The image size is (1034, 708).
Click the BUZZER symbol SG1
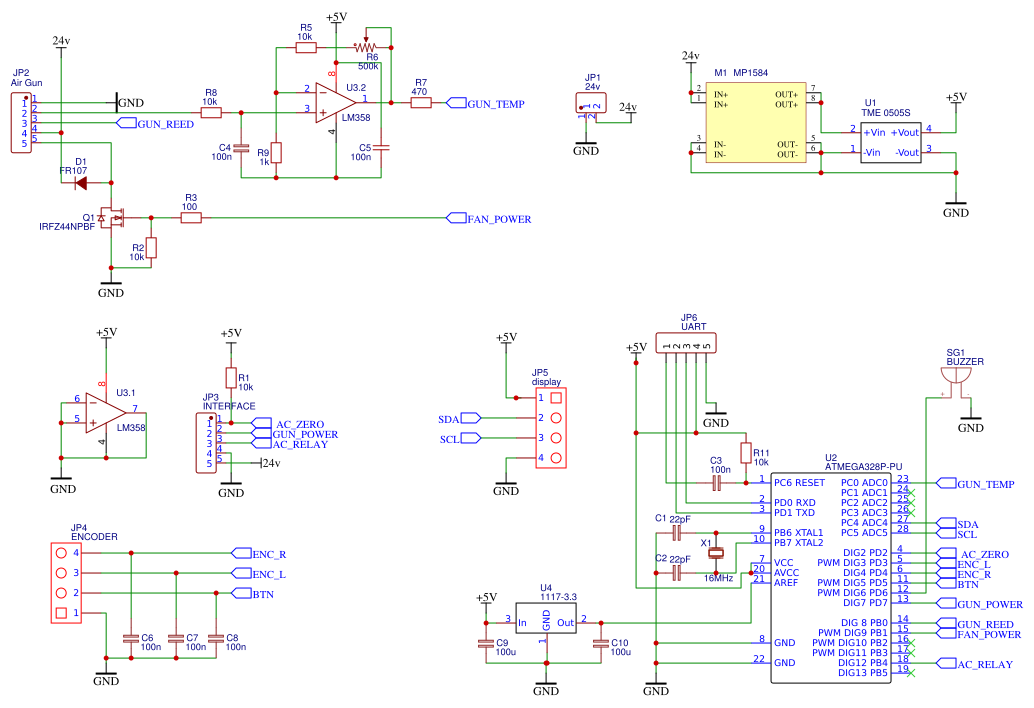click(958, 375)
